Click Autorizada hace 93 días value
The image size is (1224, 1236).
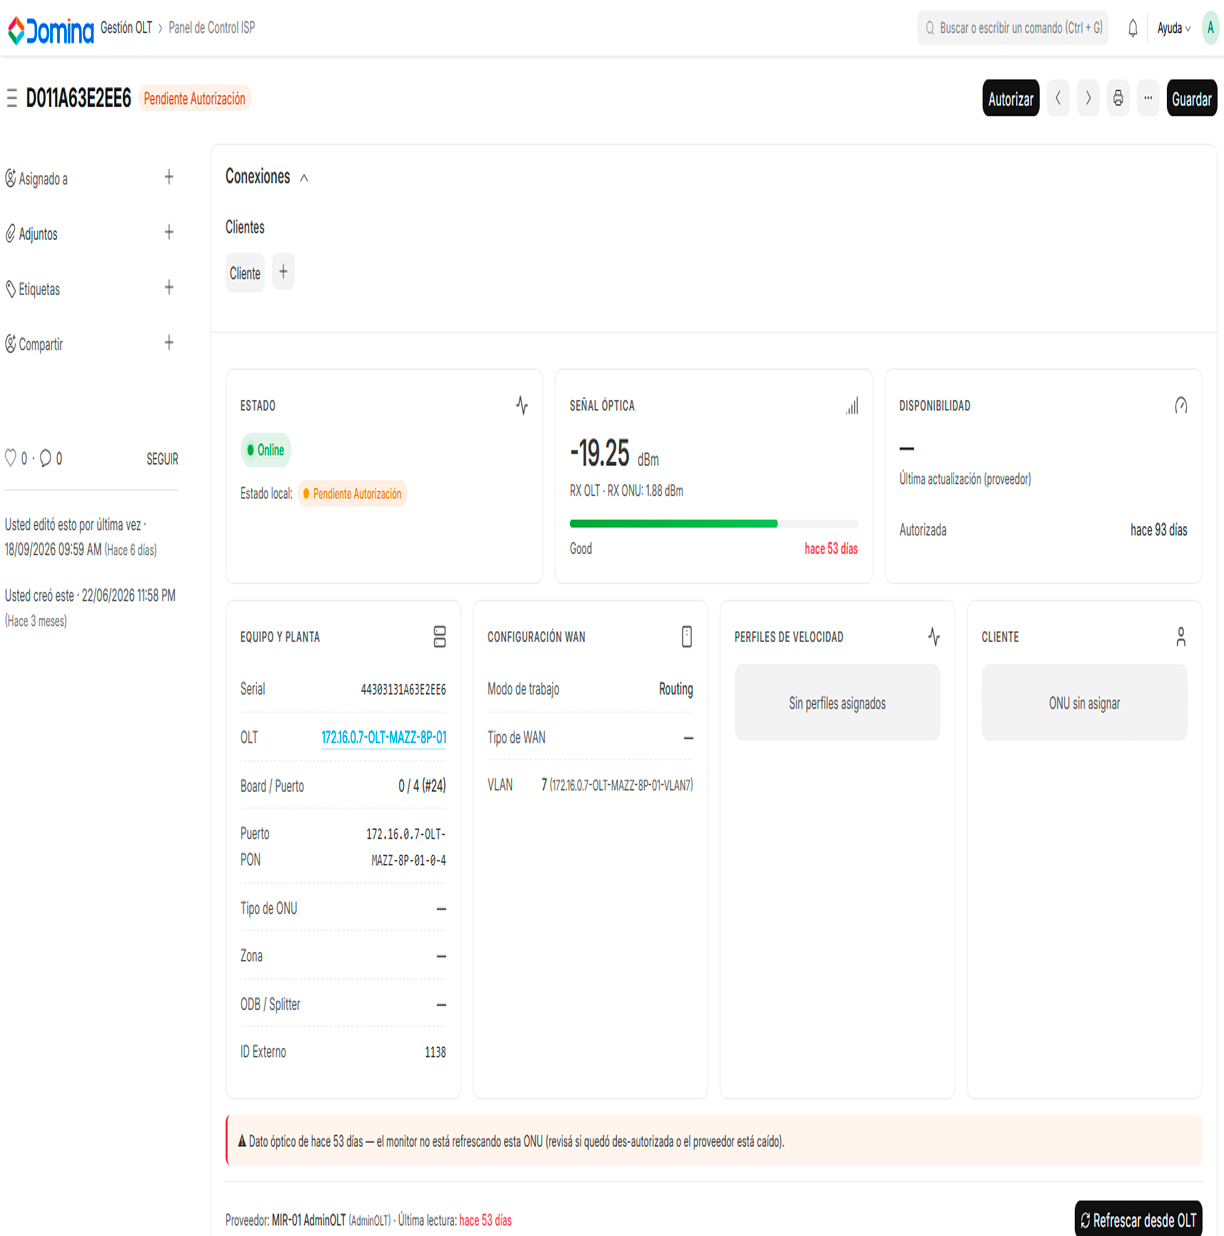[1159, 530]
